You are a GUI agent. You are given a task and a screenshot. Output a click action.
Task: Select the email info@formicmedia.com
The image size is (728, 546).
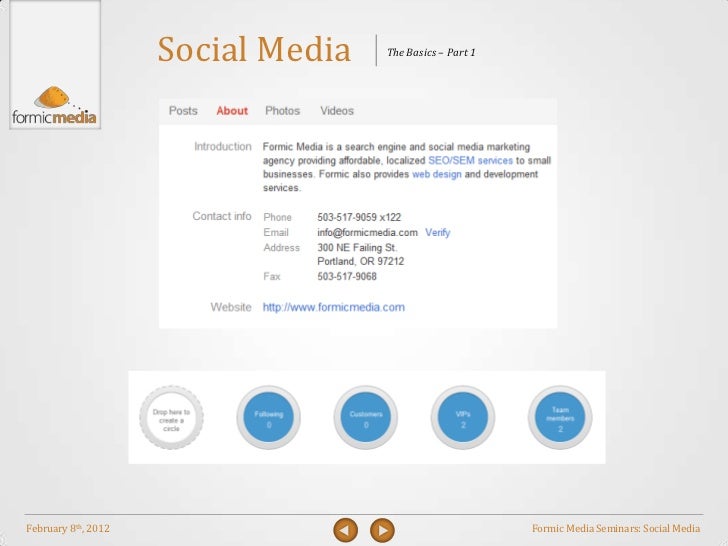367,233
